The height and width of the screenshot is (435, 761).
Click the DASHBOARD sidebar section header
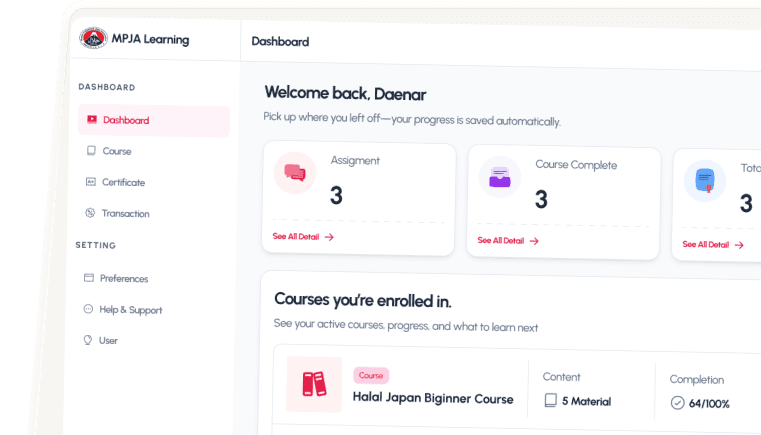(x=107, y=87)
